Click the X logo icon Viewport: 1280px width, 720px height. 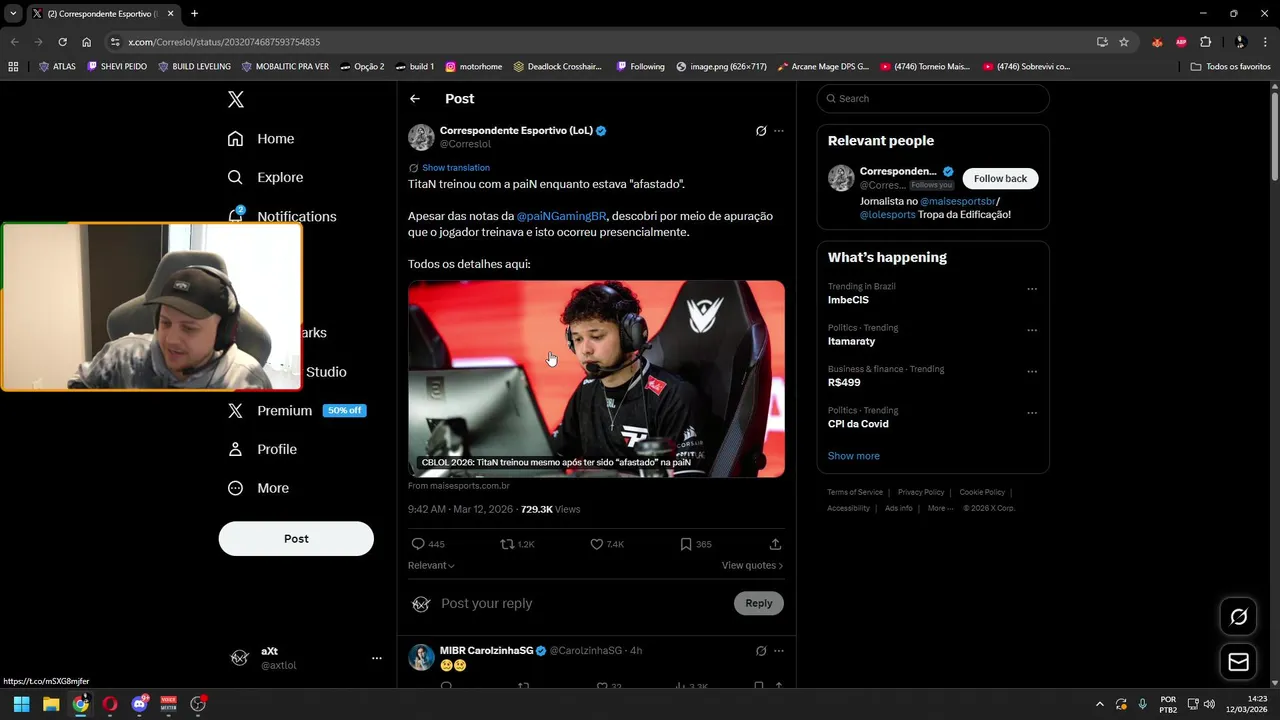point(236,99)
